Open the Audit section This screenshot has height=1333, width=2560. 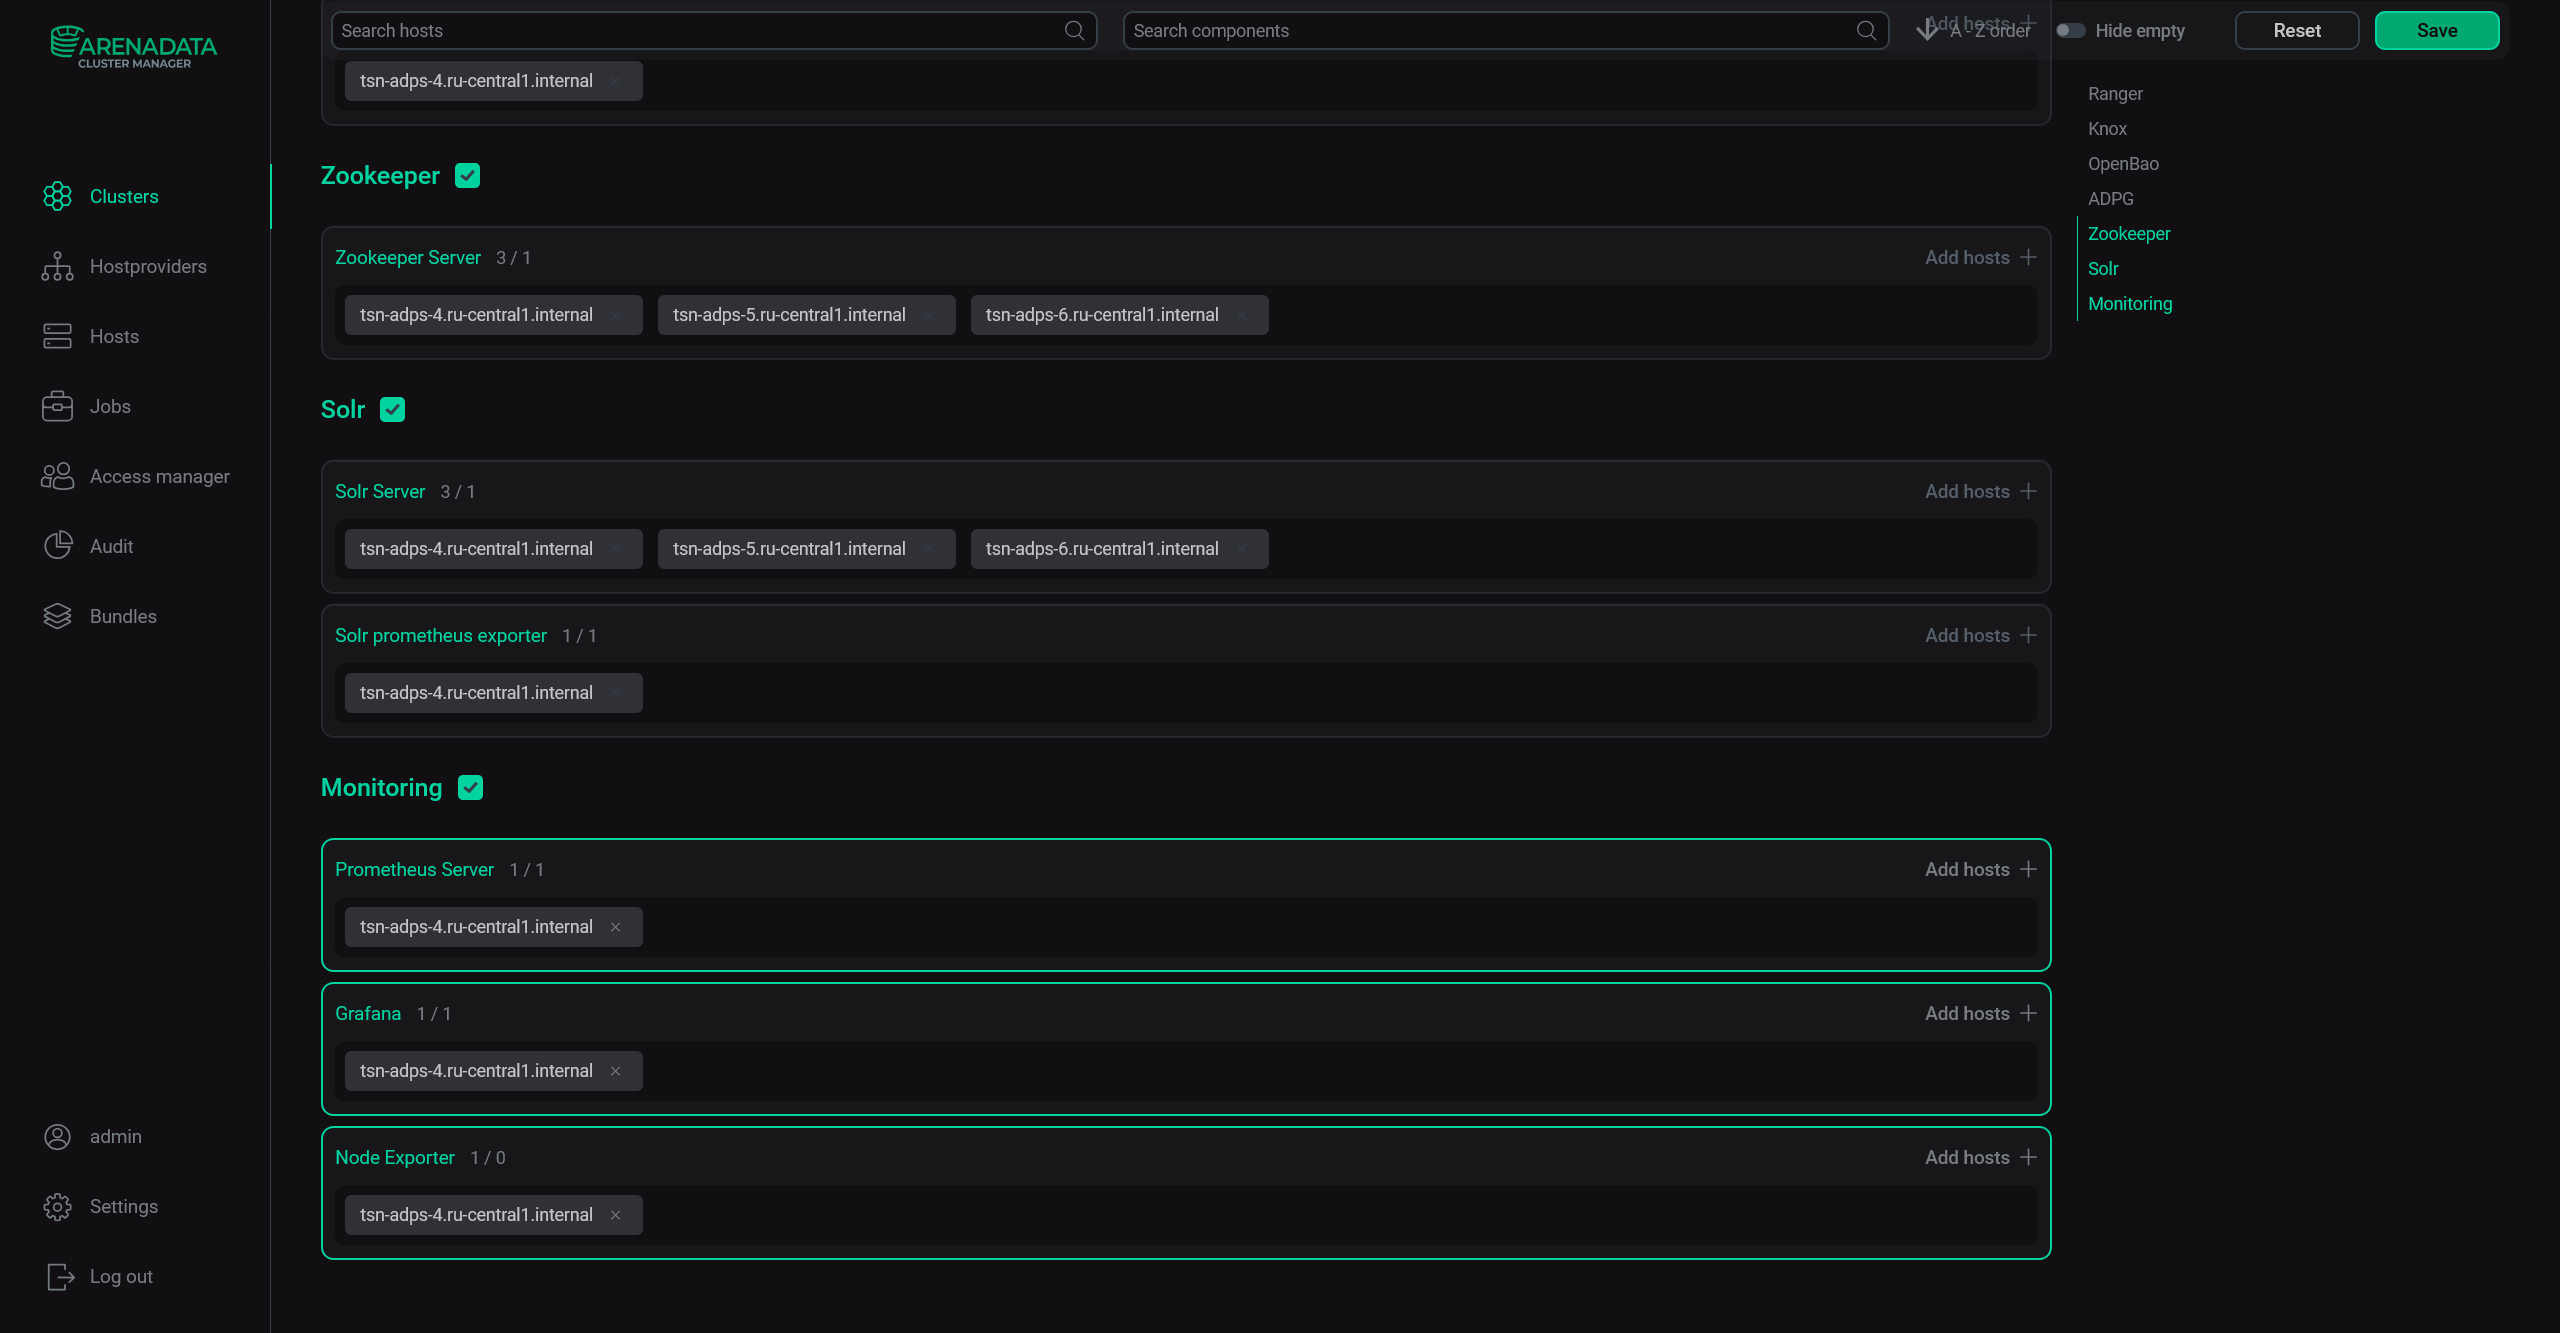110,546
